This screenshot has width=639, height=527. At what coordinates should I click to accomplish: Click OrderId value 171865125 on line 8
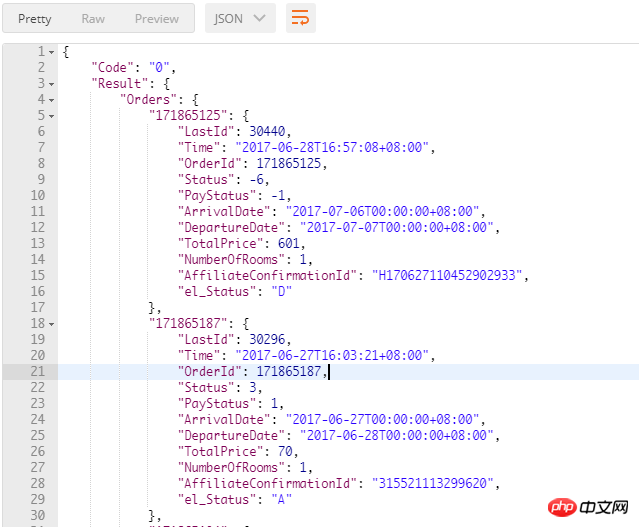click(289, 163)
